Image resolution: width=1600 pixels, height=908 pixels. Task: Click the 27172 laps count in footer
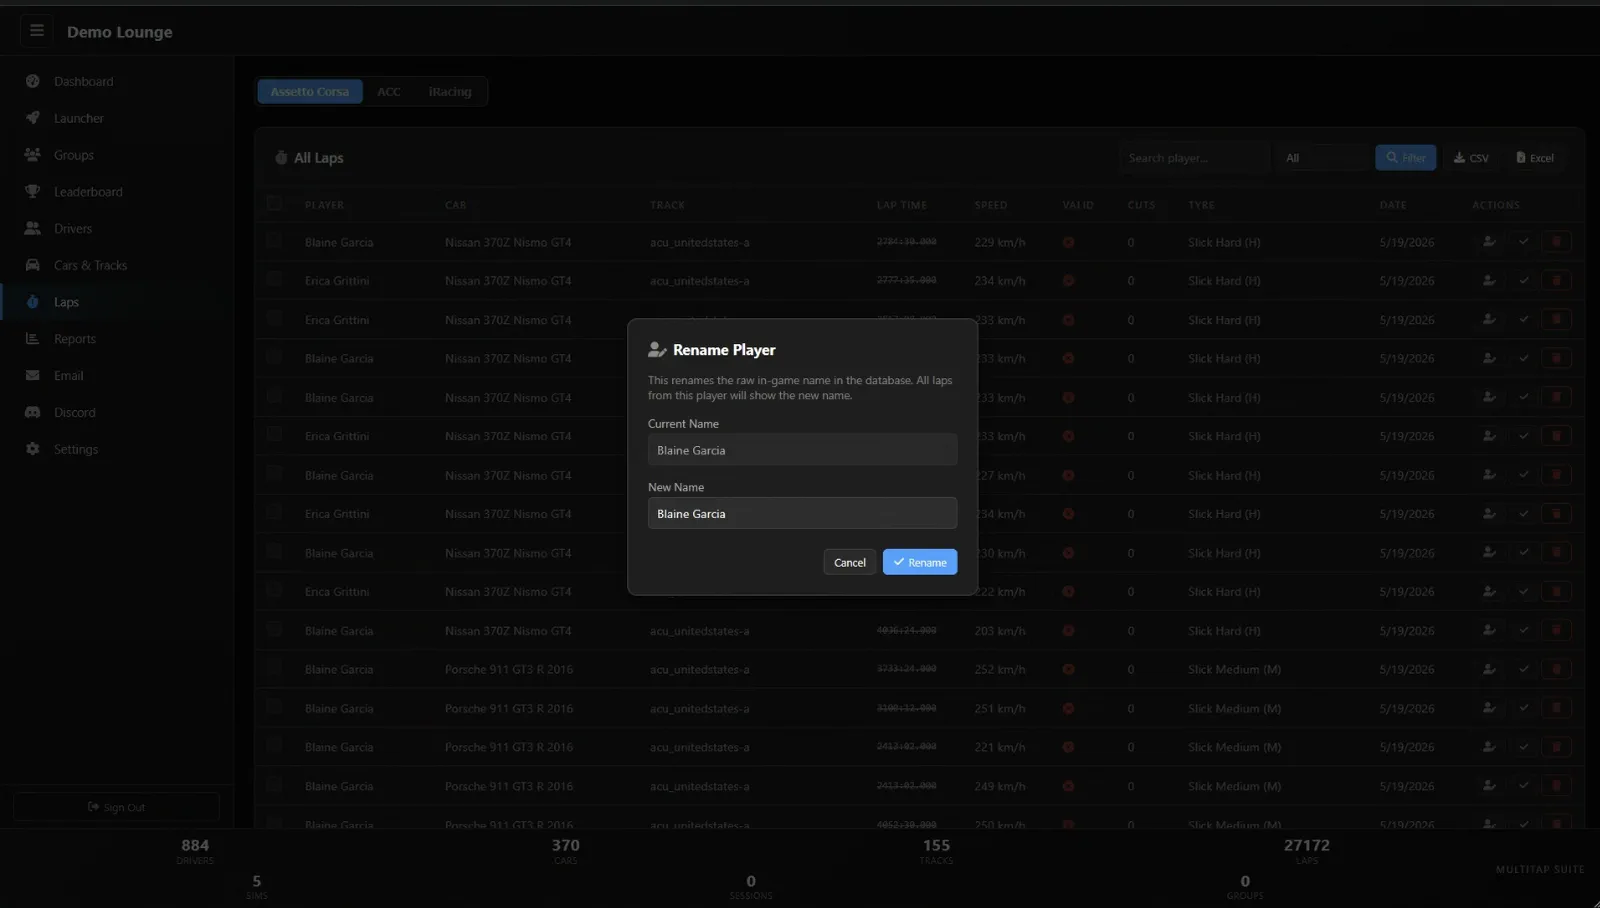point(1307,846)
